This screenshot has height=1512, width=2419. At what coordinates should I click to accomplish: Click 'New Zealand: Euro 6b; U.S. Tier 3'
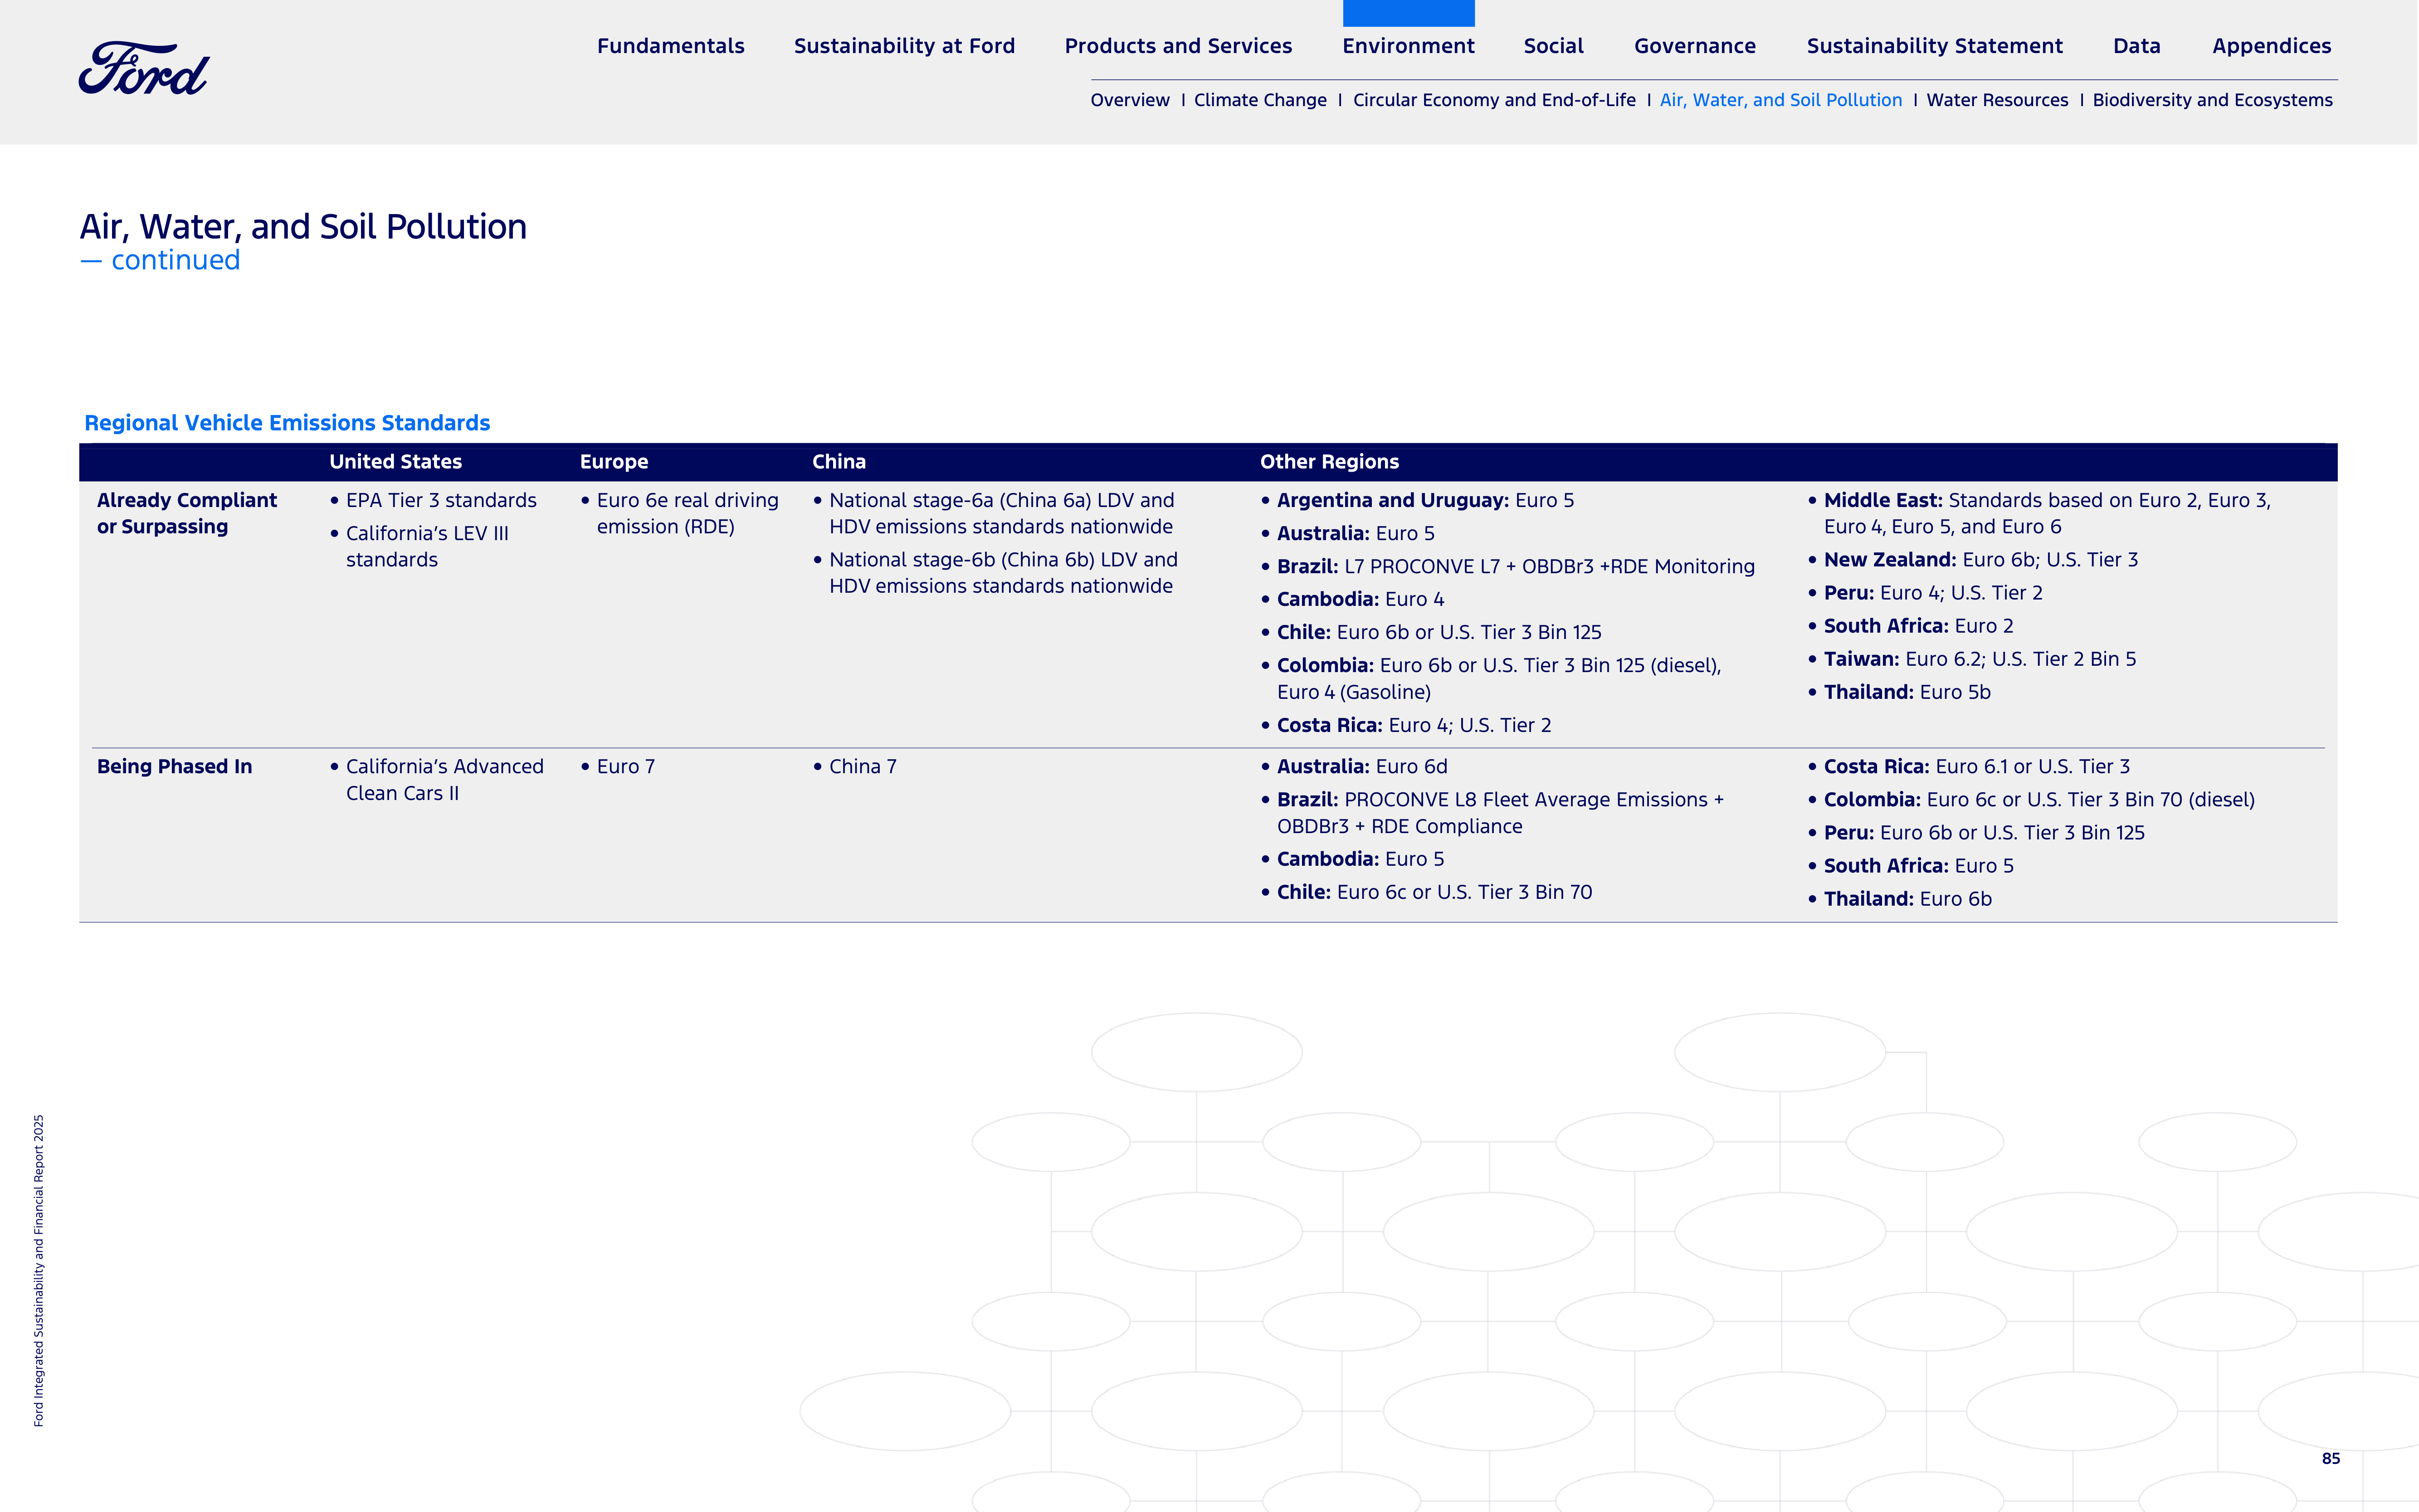1980,560
